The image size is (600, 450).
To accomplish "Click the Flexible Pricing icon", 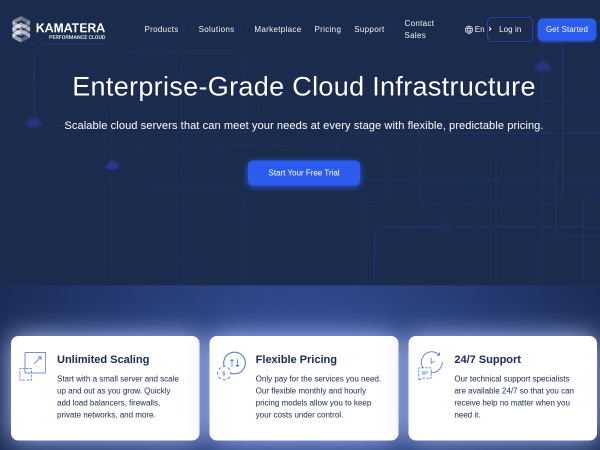I will click(232, 366).
